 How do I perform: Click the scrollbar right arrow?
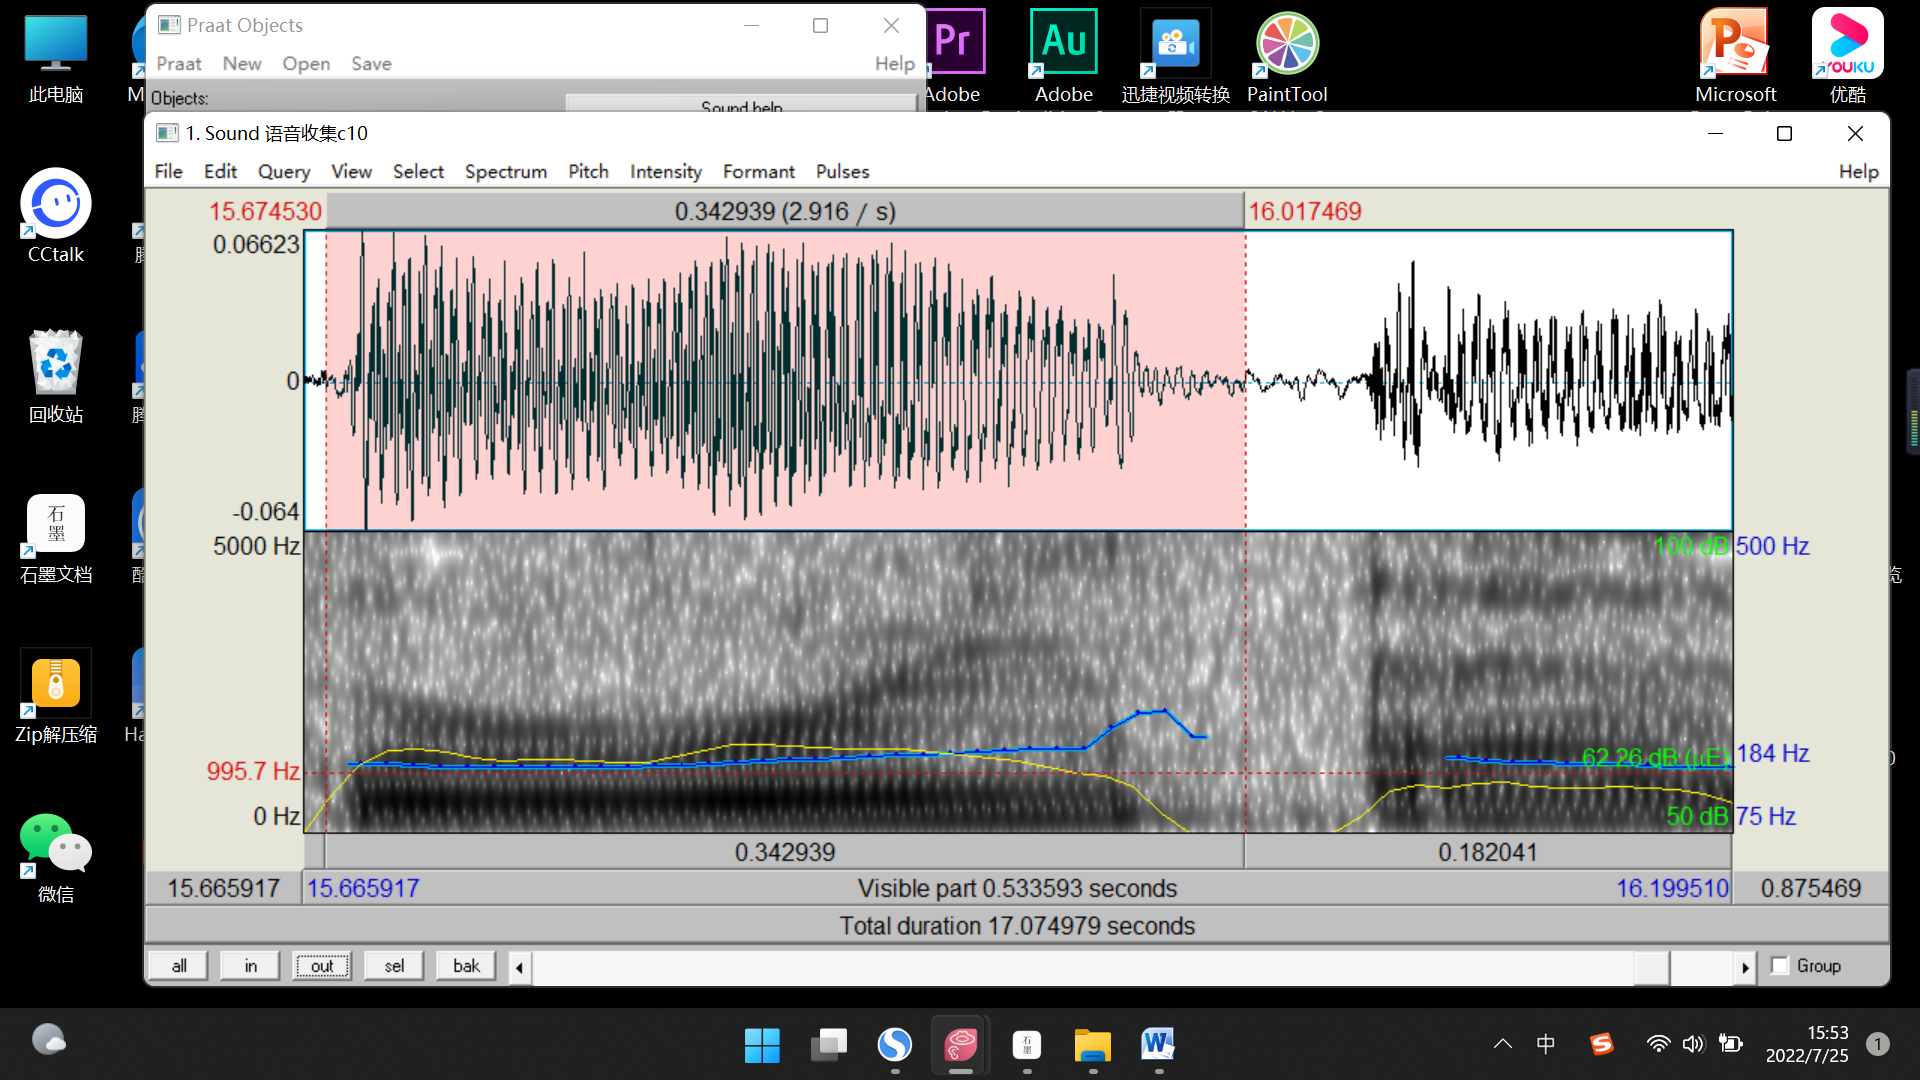coord(1745,967)
